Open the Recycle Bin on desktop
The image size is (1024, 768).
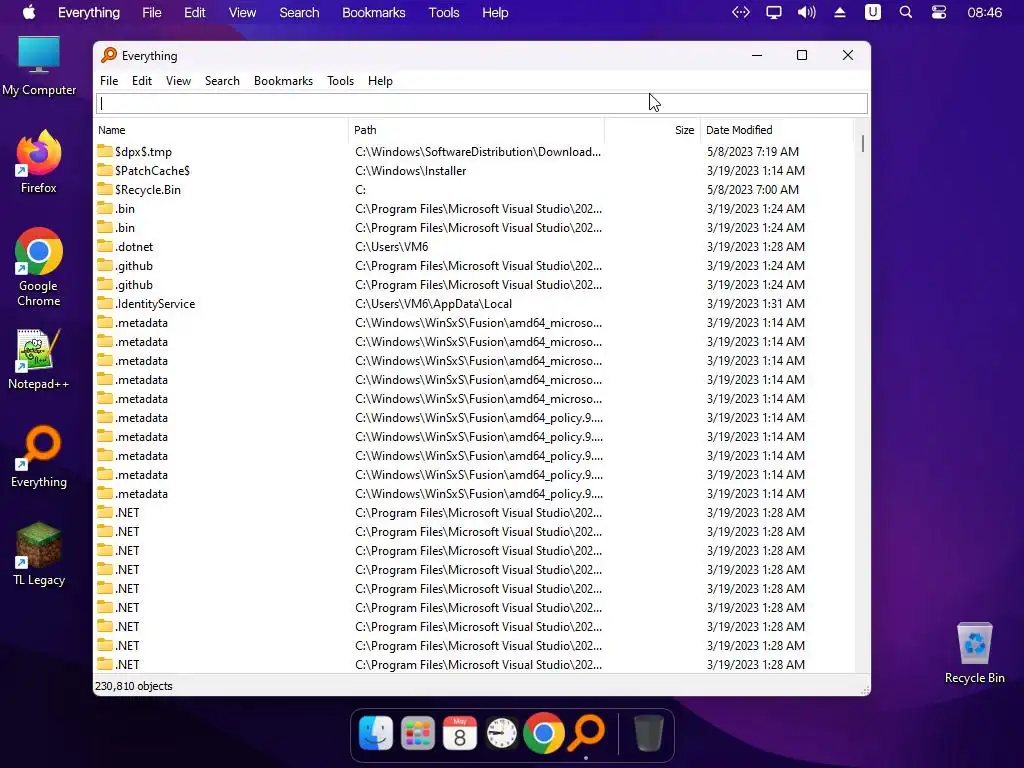point(974,652)
